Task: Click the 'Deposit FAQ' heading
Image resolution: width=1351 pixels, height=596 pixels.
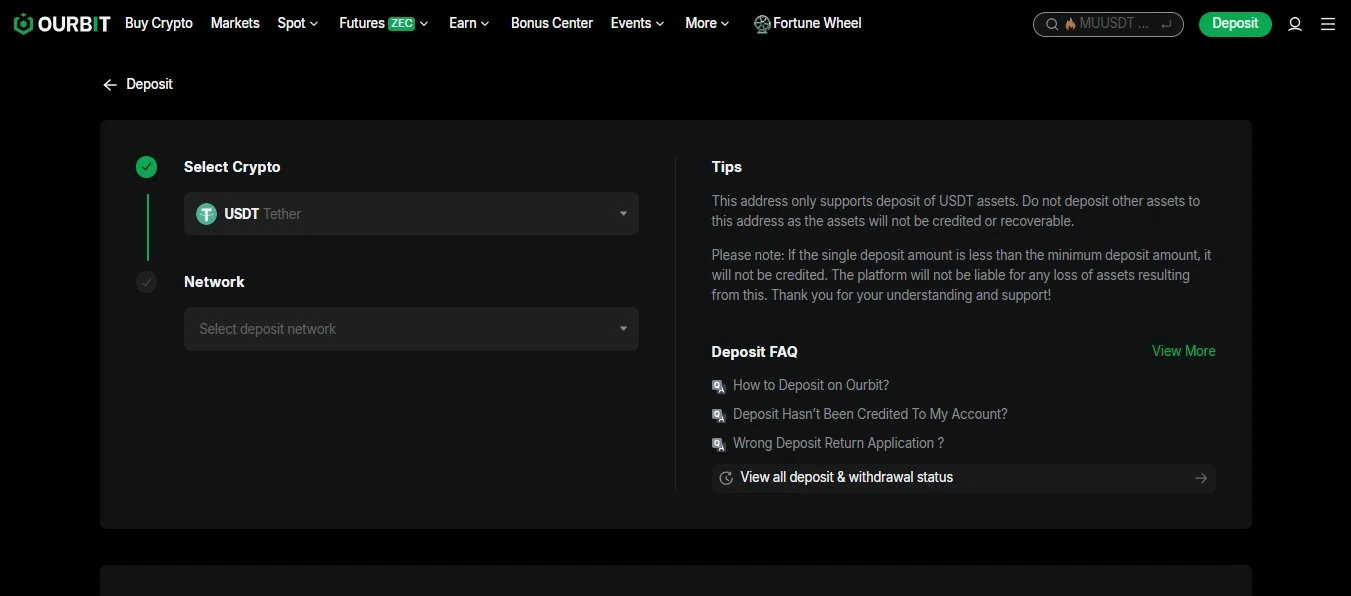Action: tap(755, 352)
